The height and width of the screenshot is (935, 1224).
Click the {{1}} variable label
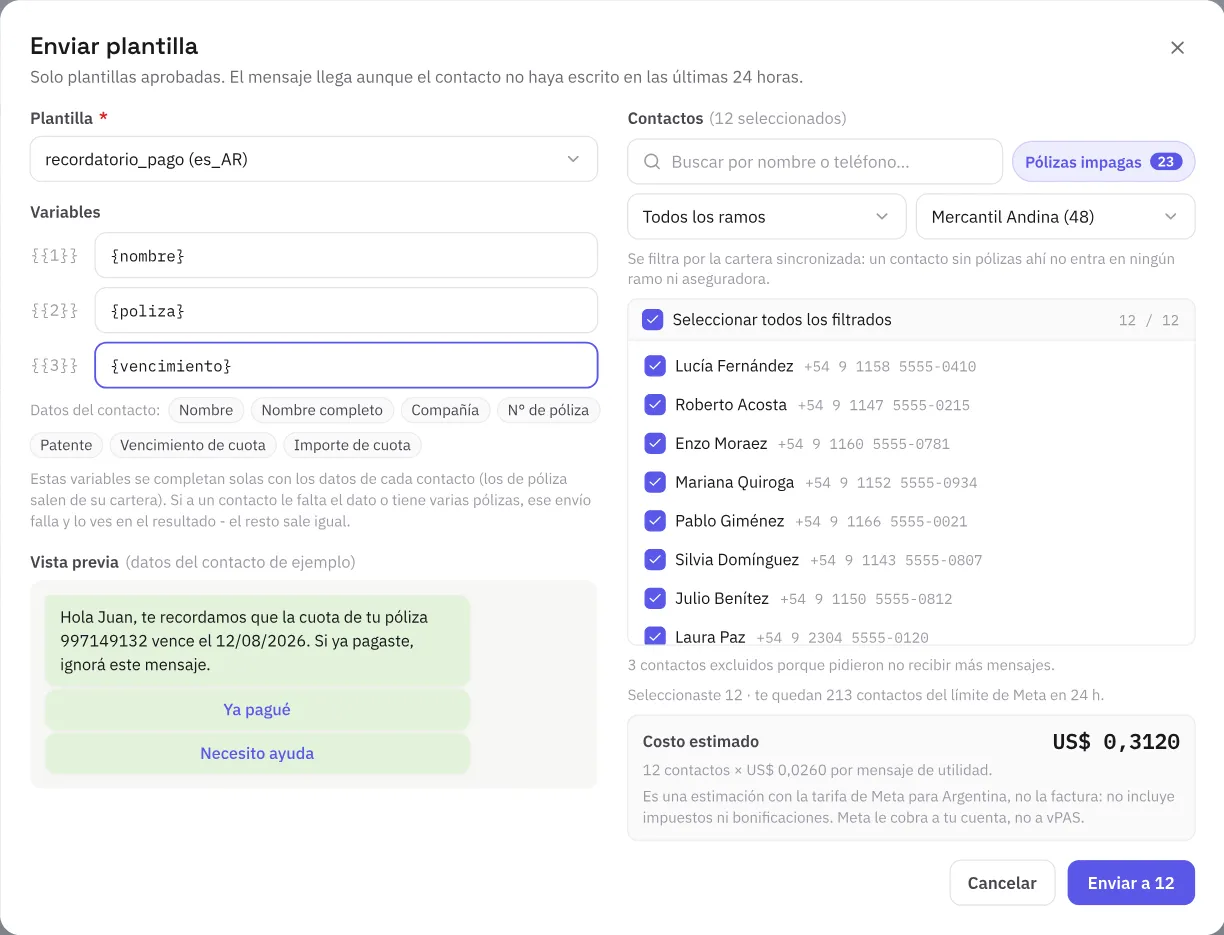point(54,256)
